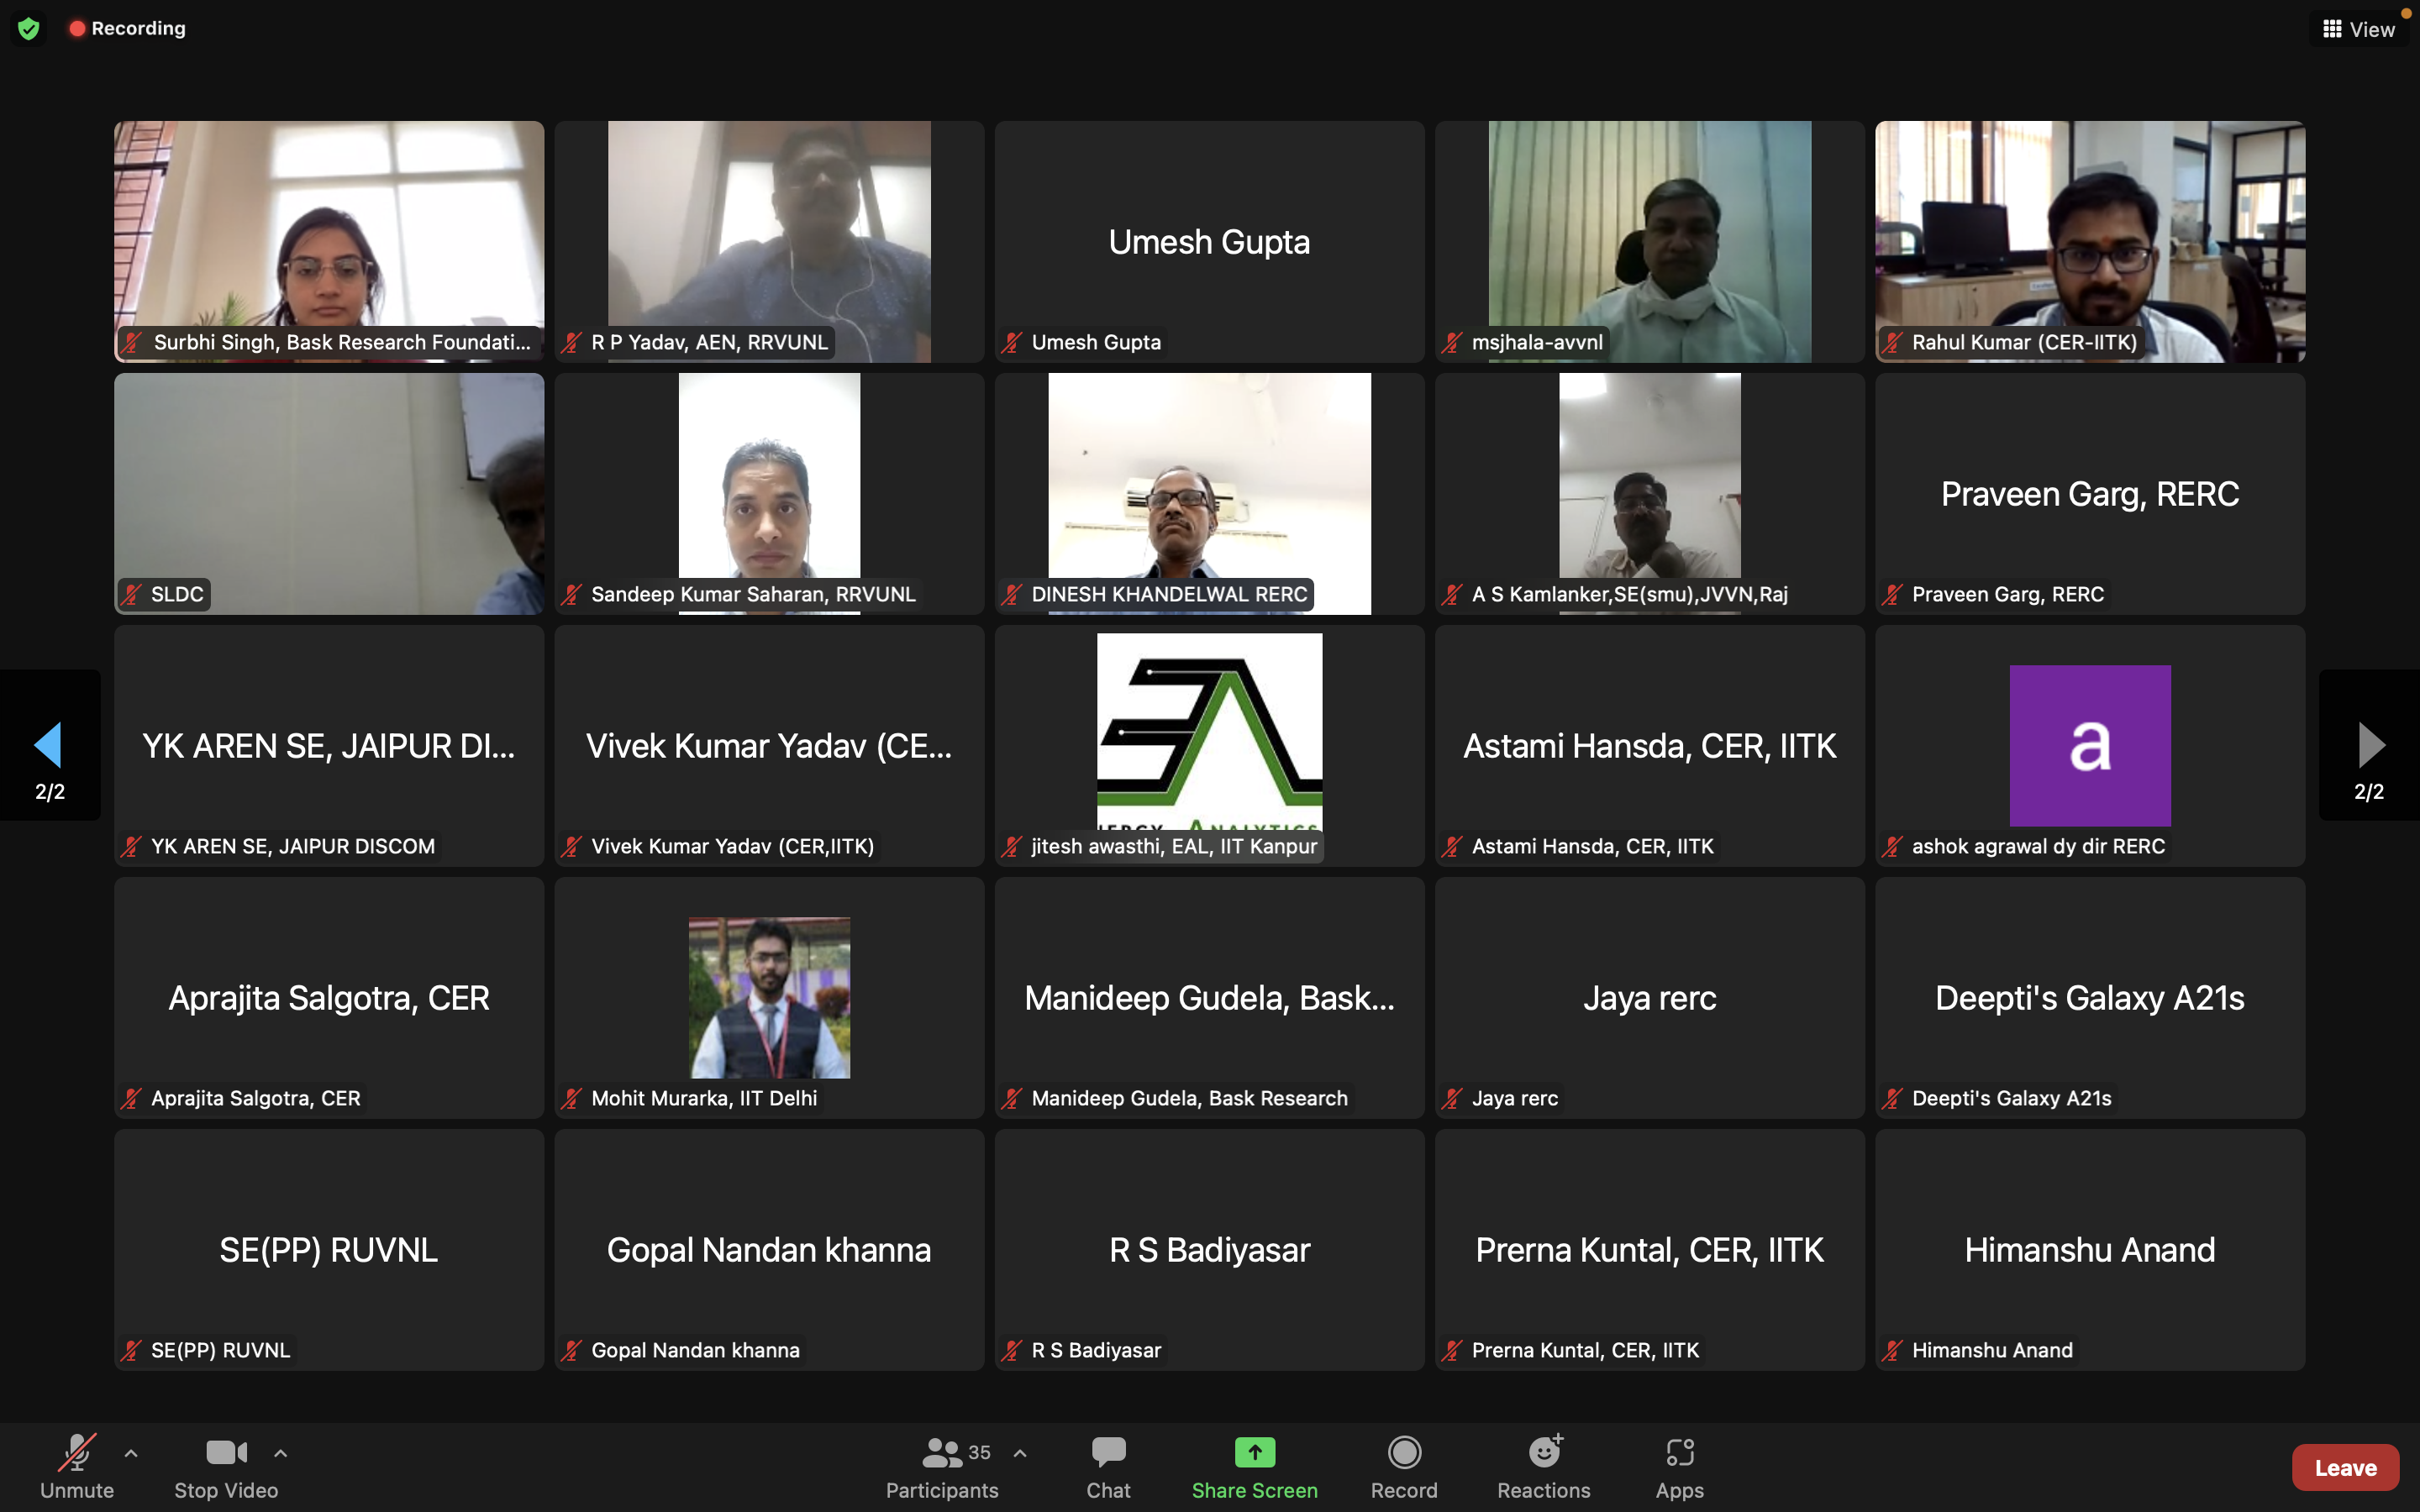
Task: Open the Chat panel icon
Action: click(1108, 1453)
